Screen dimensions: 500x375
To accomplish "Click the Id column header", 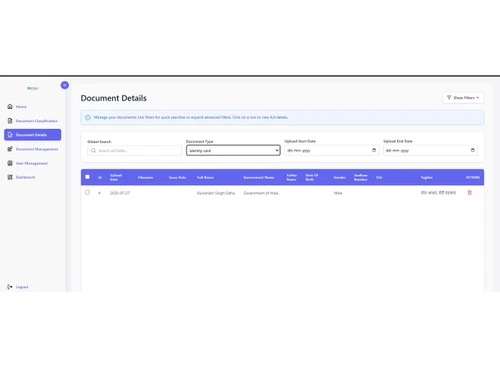I will 99,177.
